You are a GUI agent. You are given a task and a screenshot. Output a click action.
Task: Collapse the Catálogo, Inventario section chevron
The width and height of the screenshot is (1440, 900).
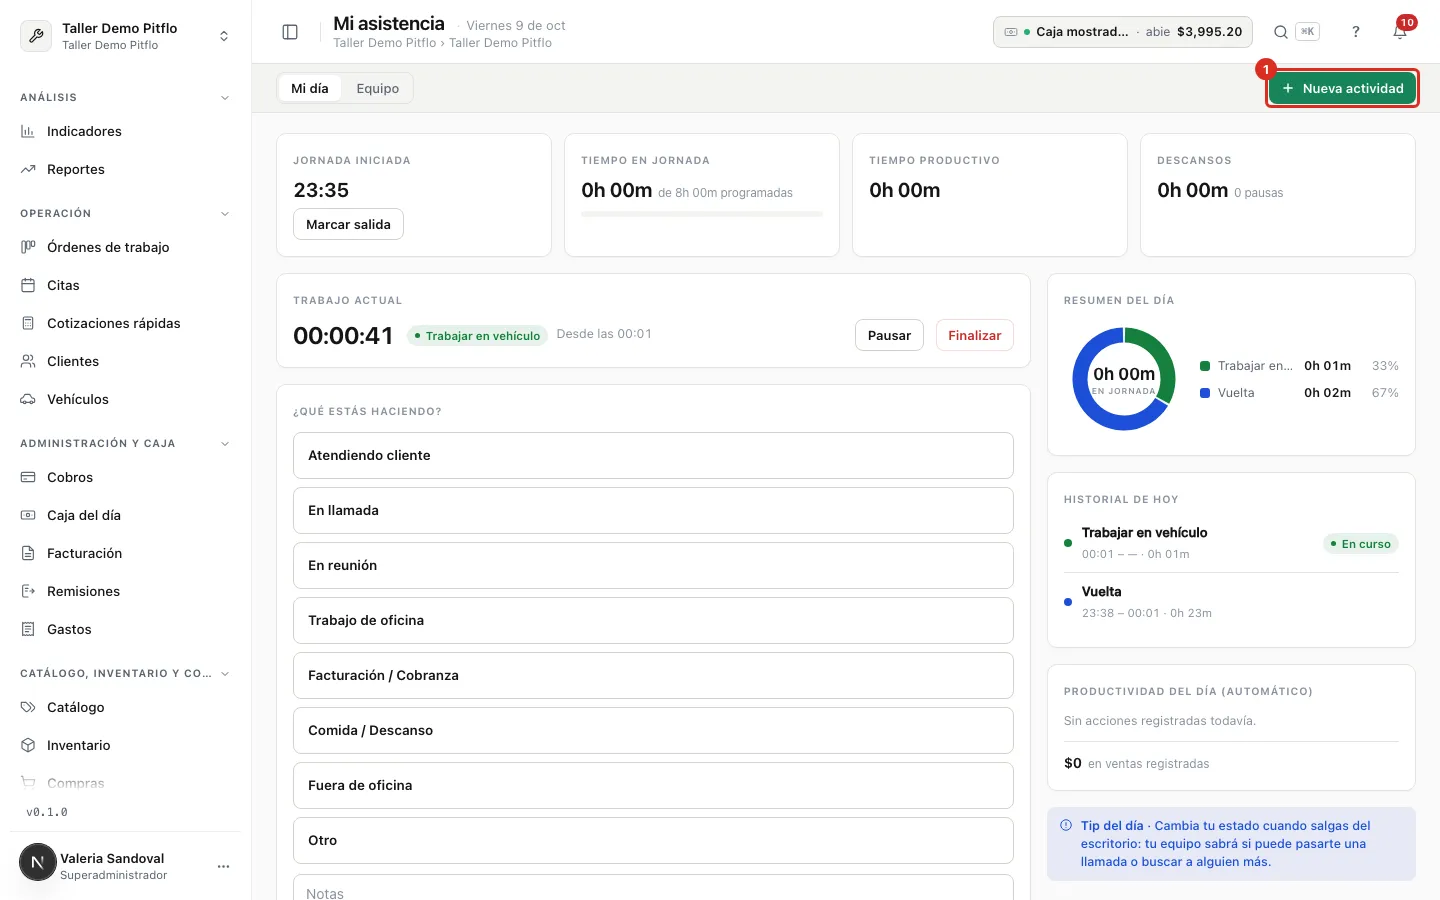(225, 674)
